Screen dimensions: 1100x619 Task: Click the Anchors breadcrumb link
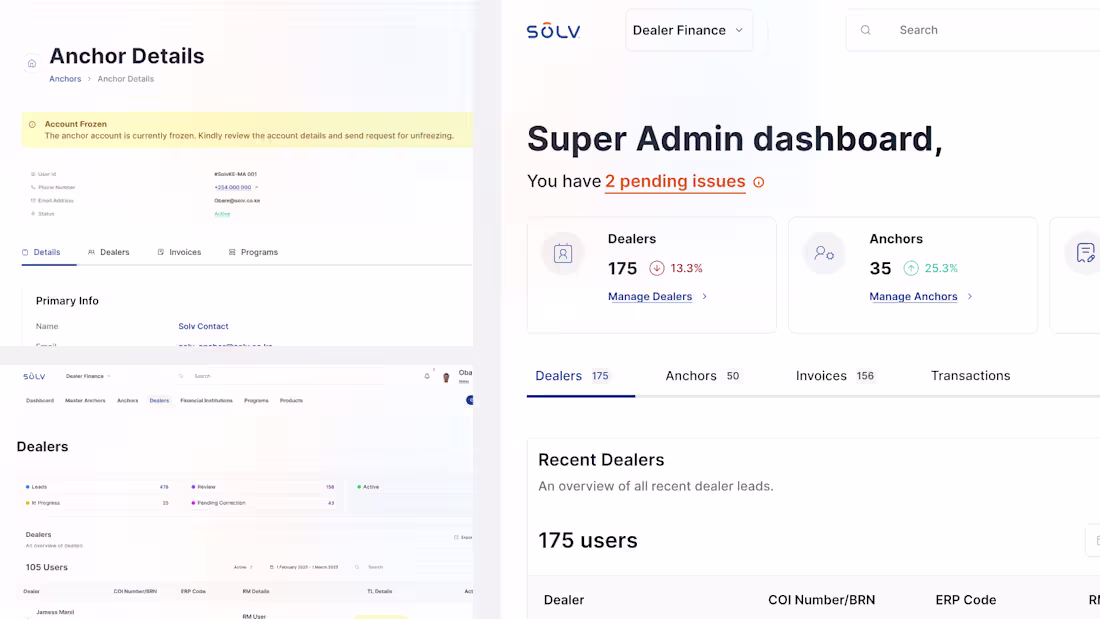(65, 79)
